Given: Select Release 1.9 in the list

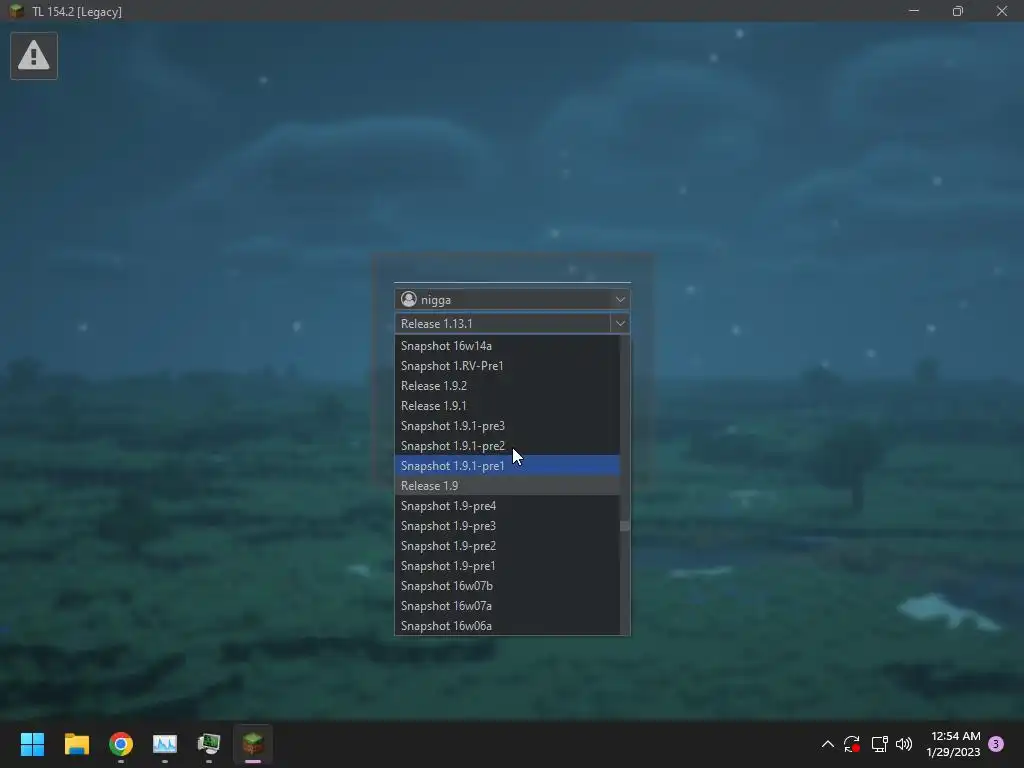Looking at the screenshot, I should 507,486.
